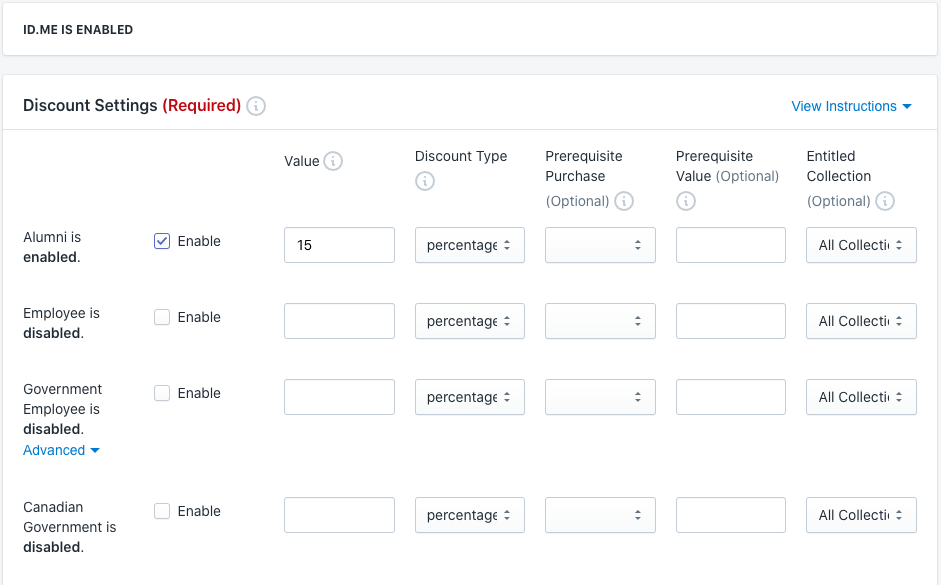Click the Employee prerequisite value field
941x585 pixels.
[x=731, y=321]
